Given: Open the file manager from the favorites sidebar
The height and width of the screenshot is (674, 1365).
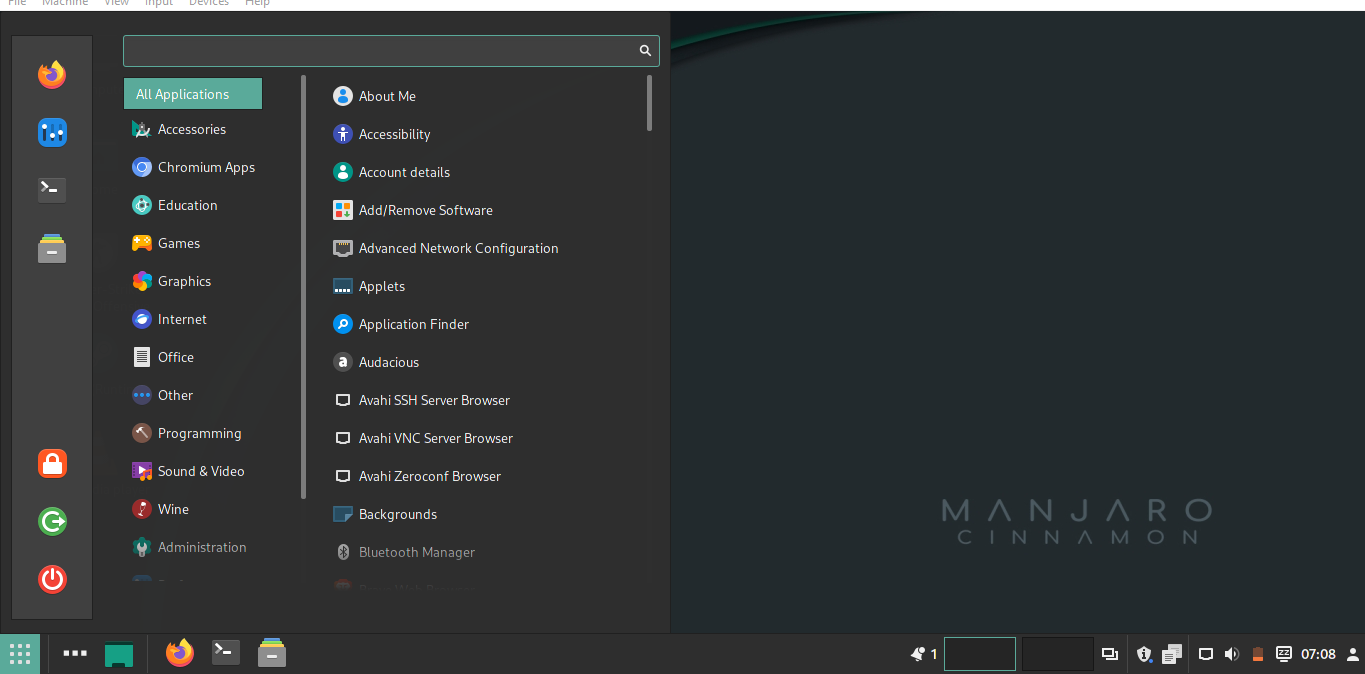Looking at the screenshot, I should [52, 248].
